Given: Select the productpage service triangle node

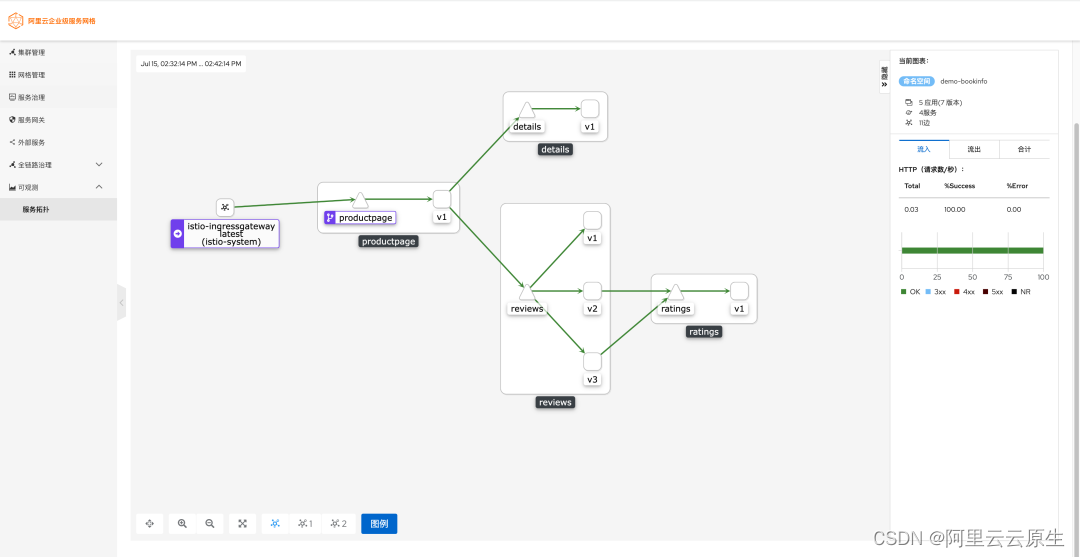Looking at the screenshot, I should point(360,200).
